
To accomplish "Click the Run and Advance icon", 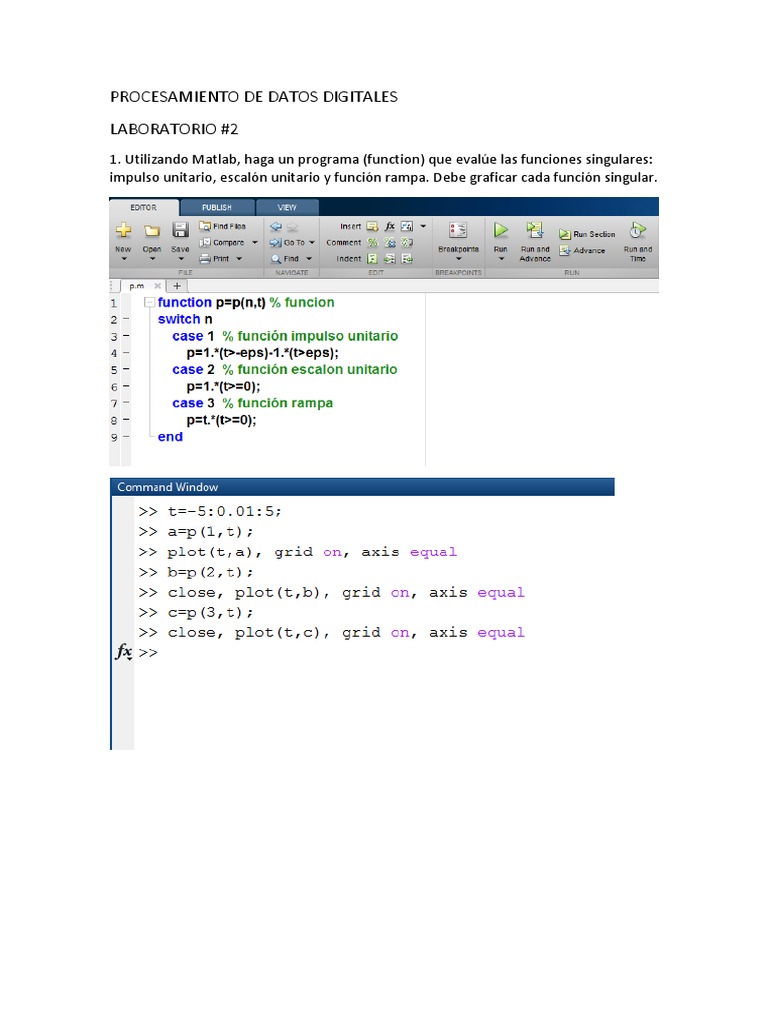I will [535, 230].
